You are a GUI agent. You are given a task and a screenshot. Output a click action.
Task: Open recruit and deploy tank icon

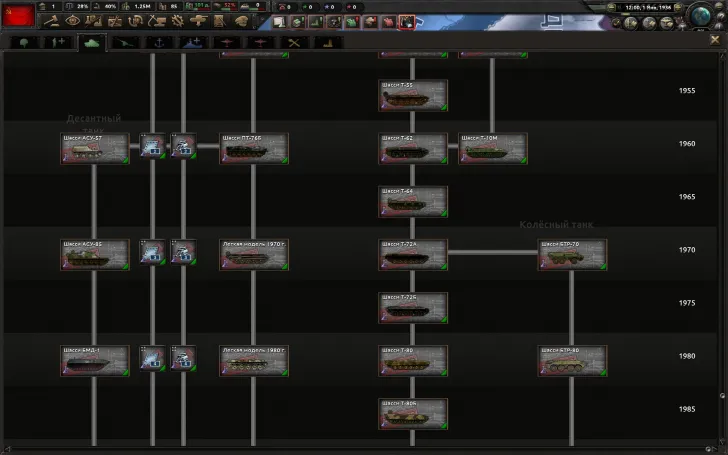[198, 21]
